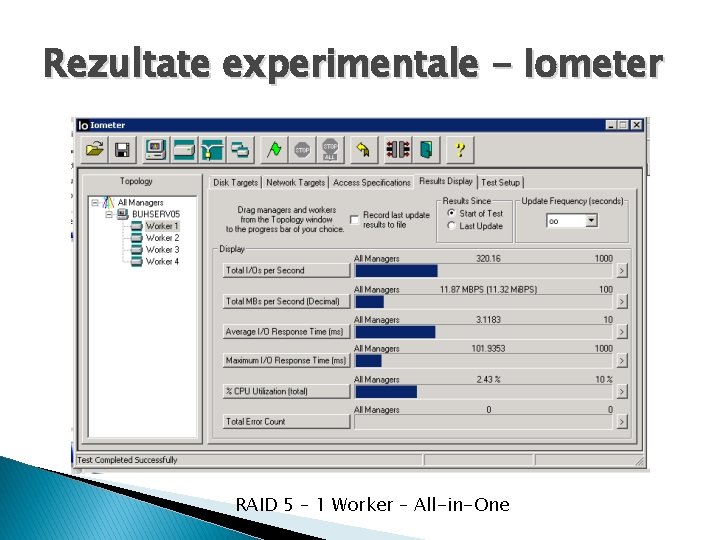
Task: Start new disk worker icon
Action: [x=184, y=150]
